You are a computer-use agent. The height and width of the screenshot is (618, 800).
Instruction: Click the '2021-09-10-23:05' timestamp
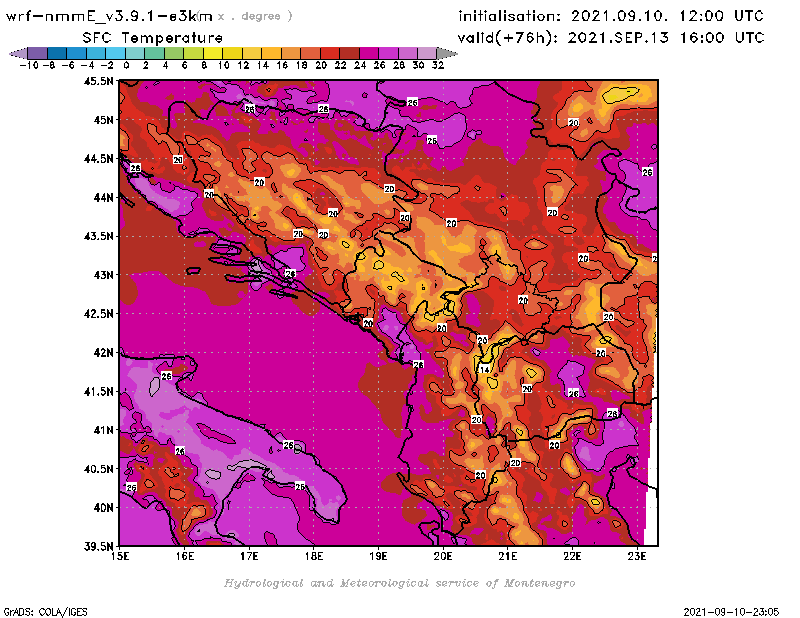tap(731, 612)
